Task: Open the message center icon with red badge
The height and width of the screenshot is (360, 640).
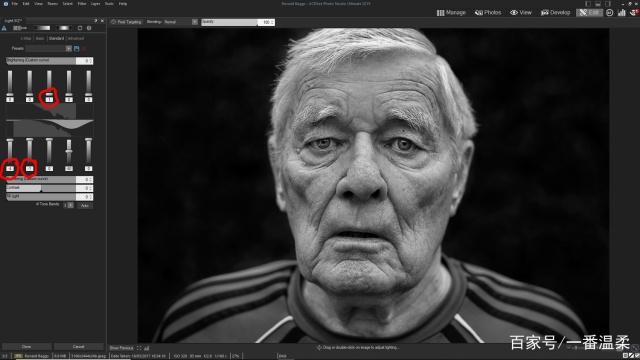Action: click(x=634, y=13)
